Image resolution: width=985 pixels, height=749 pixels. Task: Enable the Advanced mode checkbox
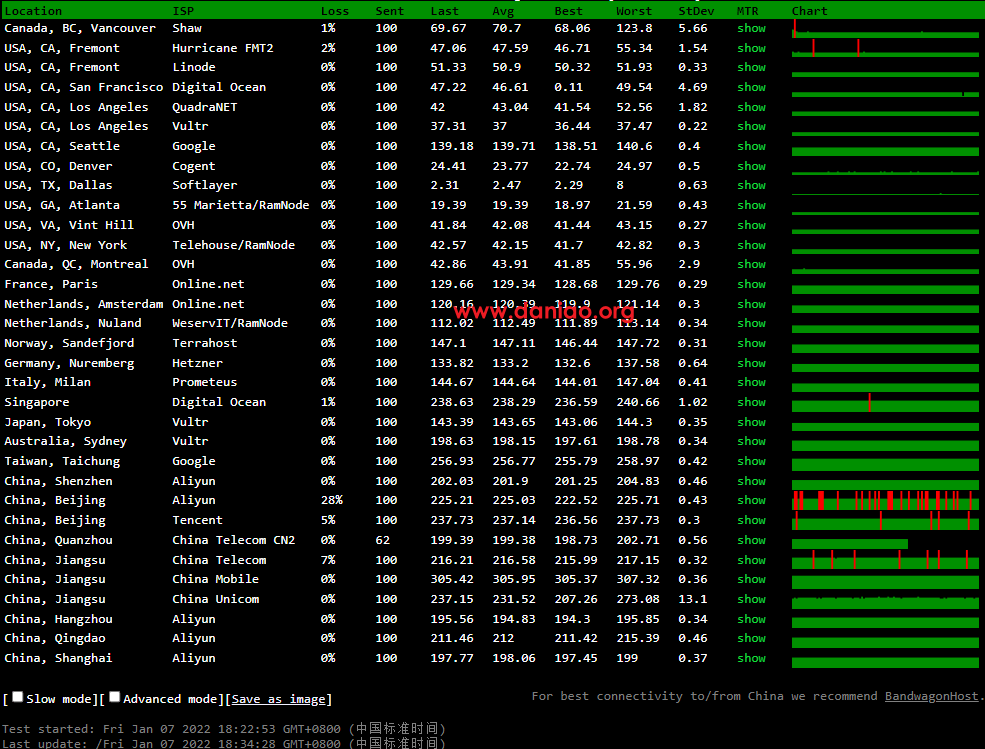114,697
